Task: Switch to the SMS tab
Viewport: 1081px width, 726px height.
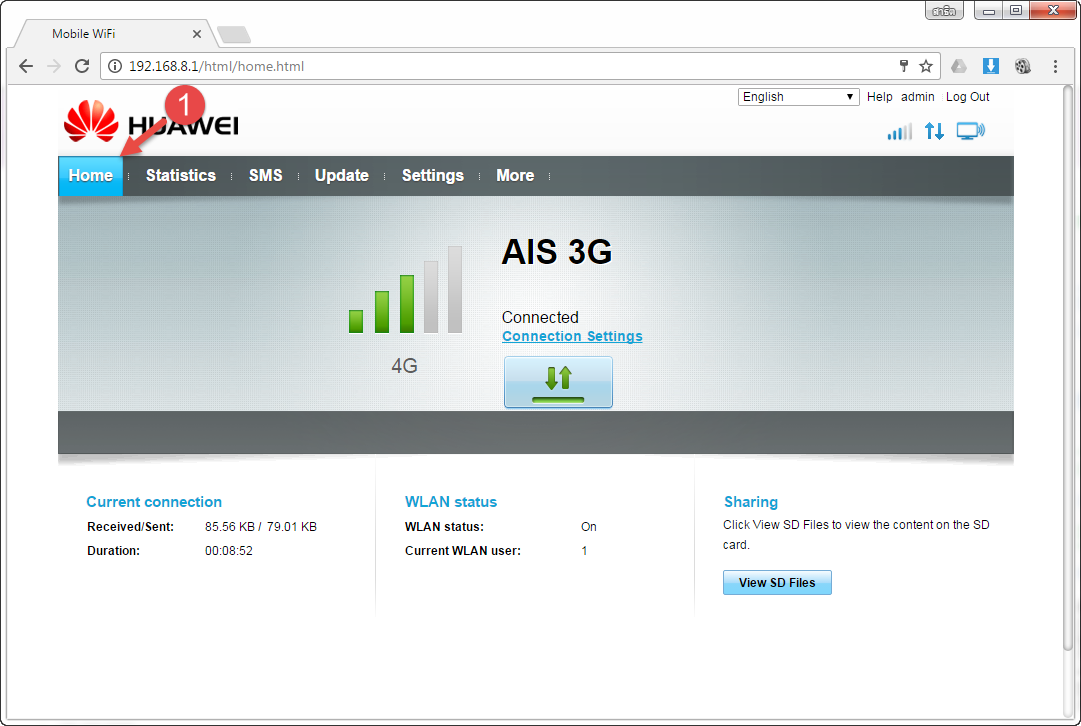Action: tap(265, 176)
